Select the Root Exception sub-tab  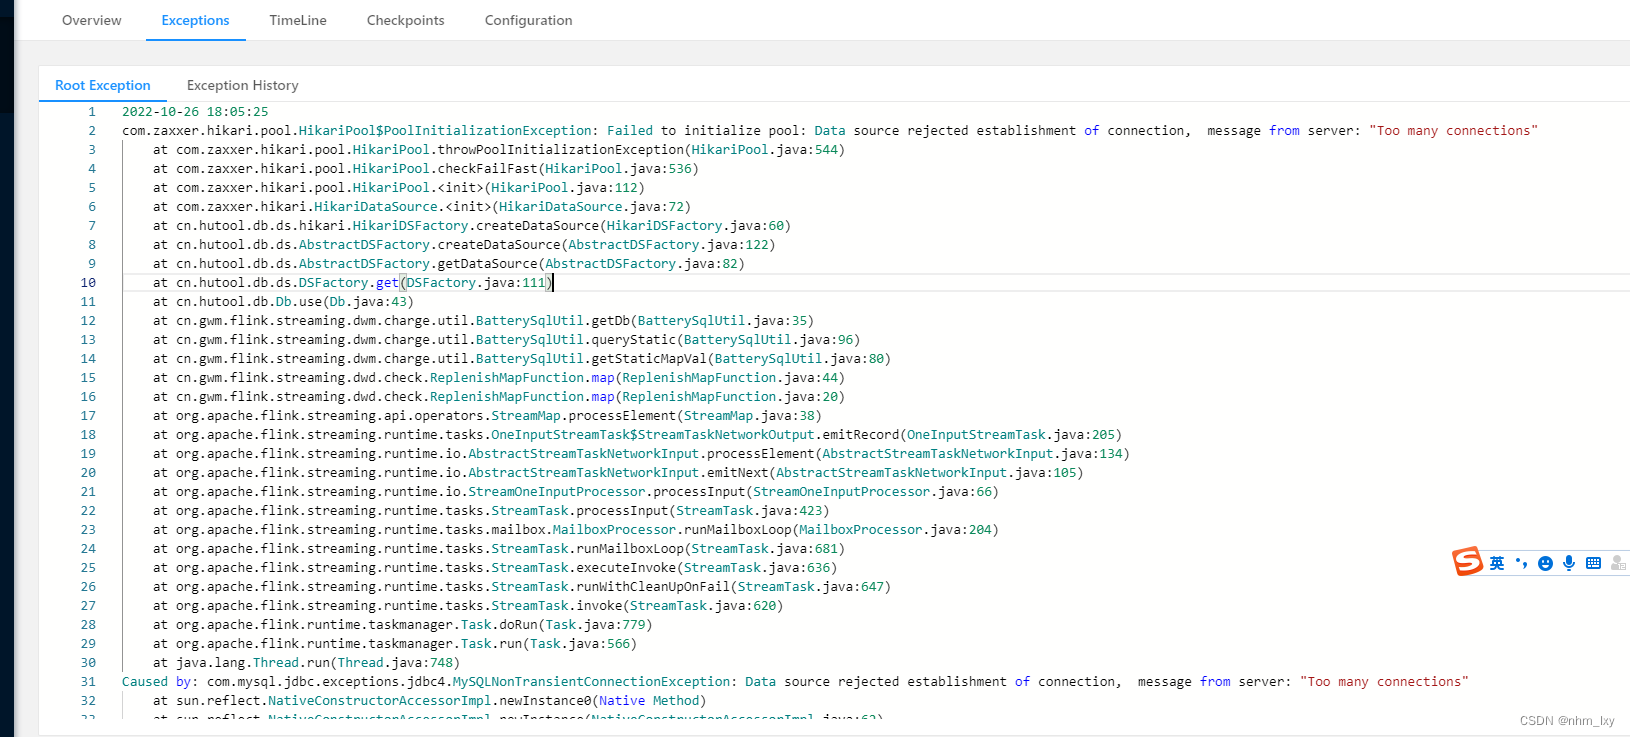(x=103, y=85)
